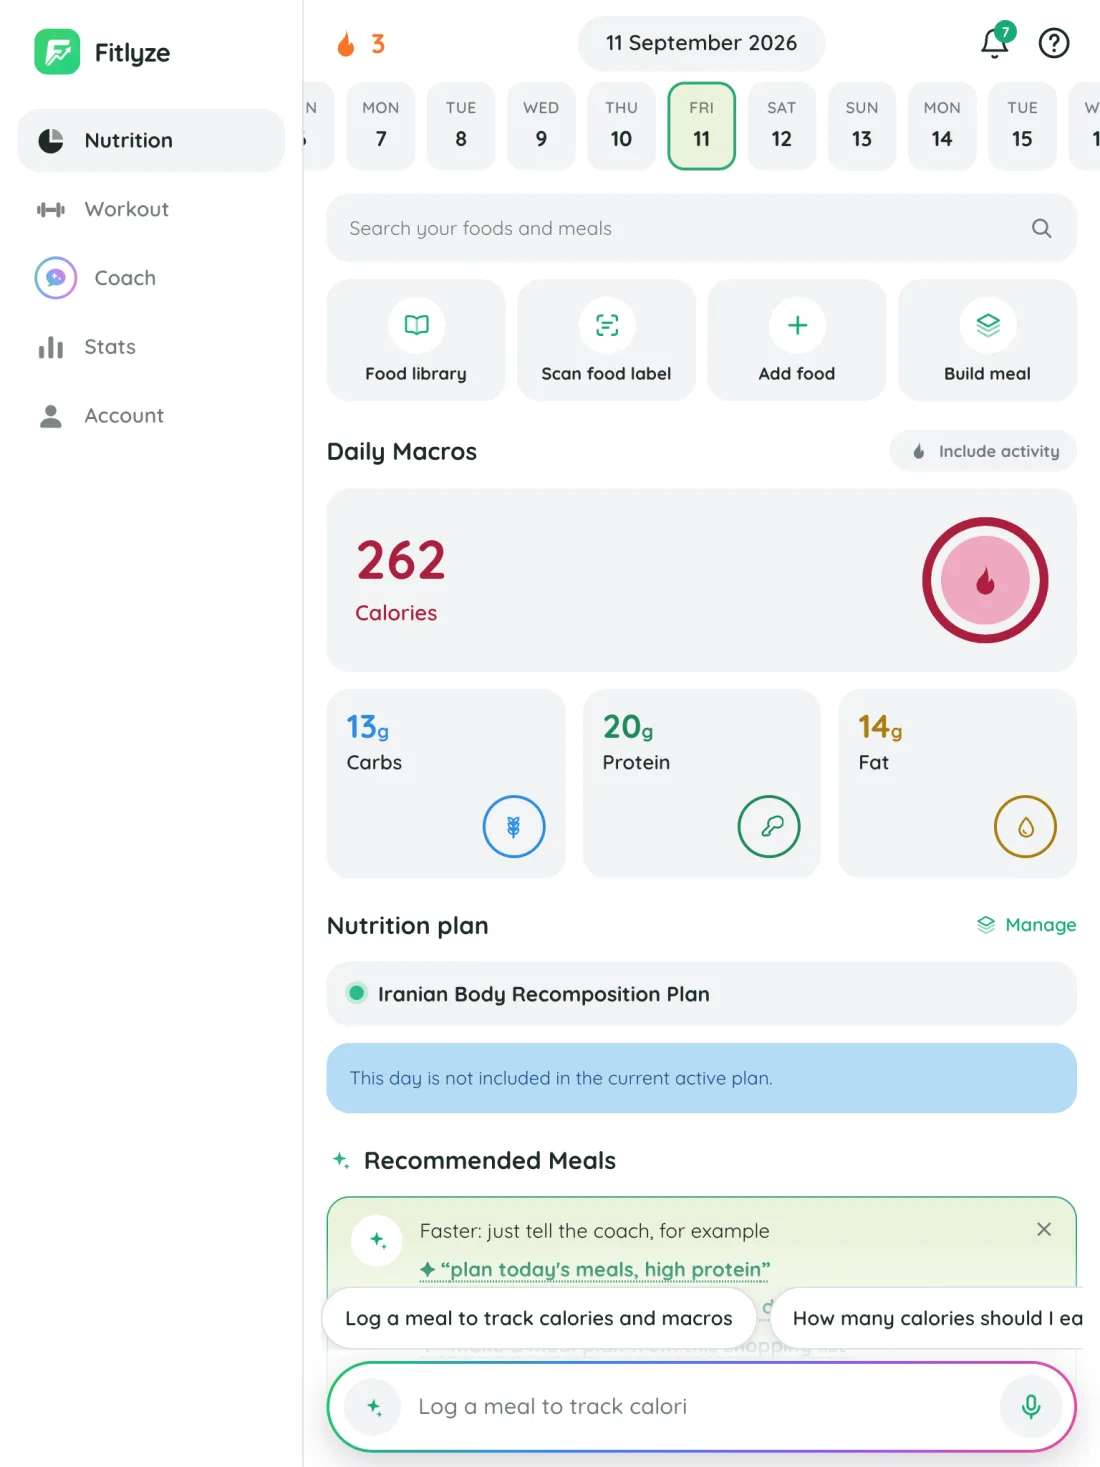Click the Add food plus icon

tap(797, 325)
